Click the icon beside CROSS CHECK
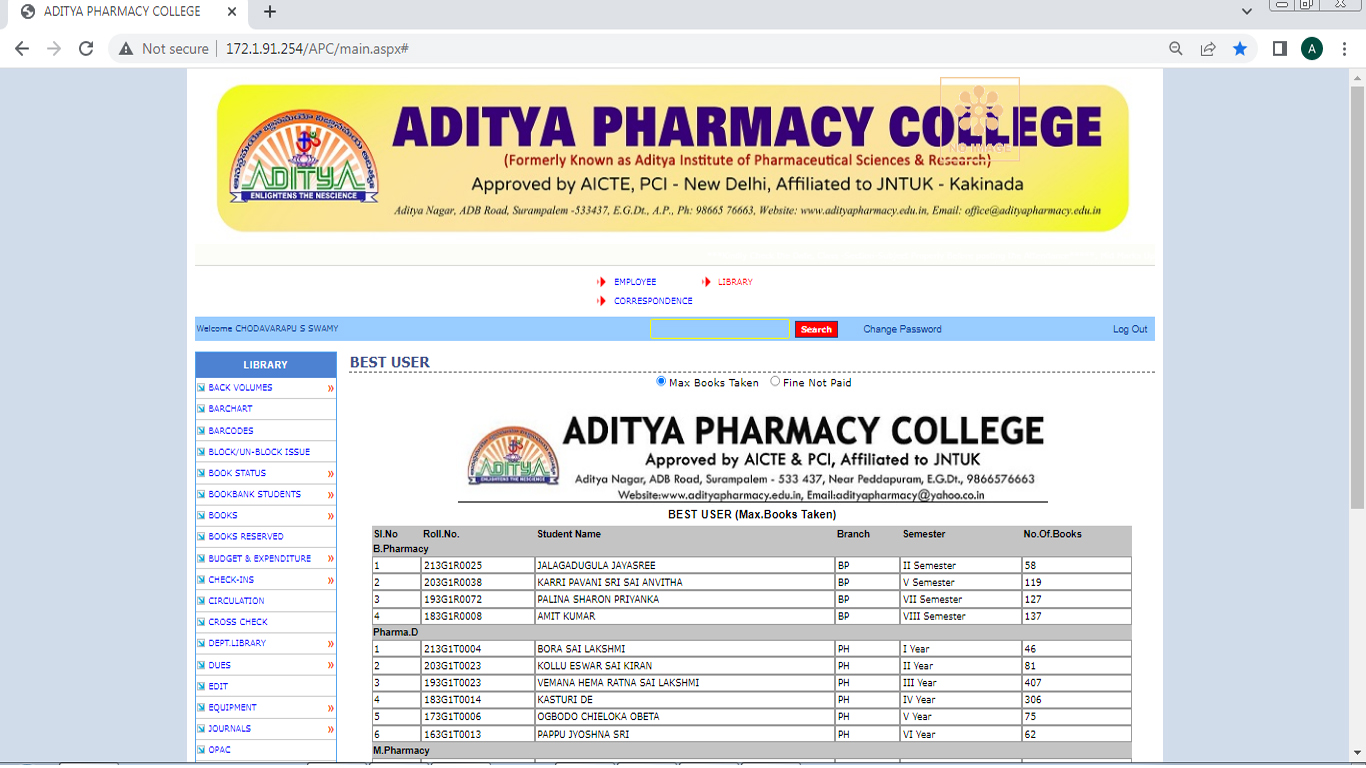 [201, 622]
